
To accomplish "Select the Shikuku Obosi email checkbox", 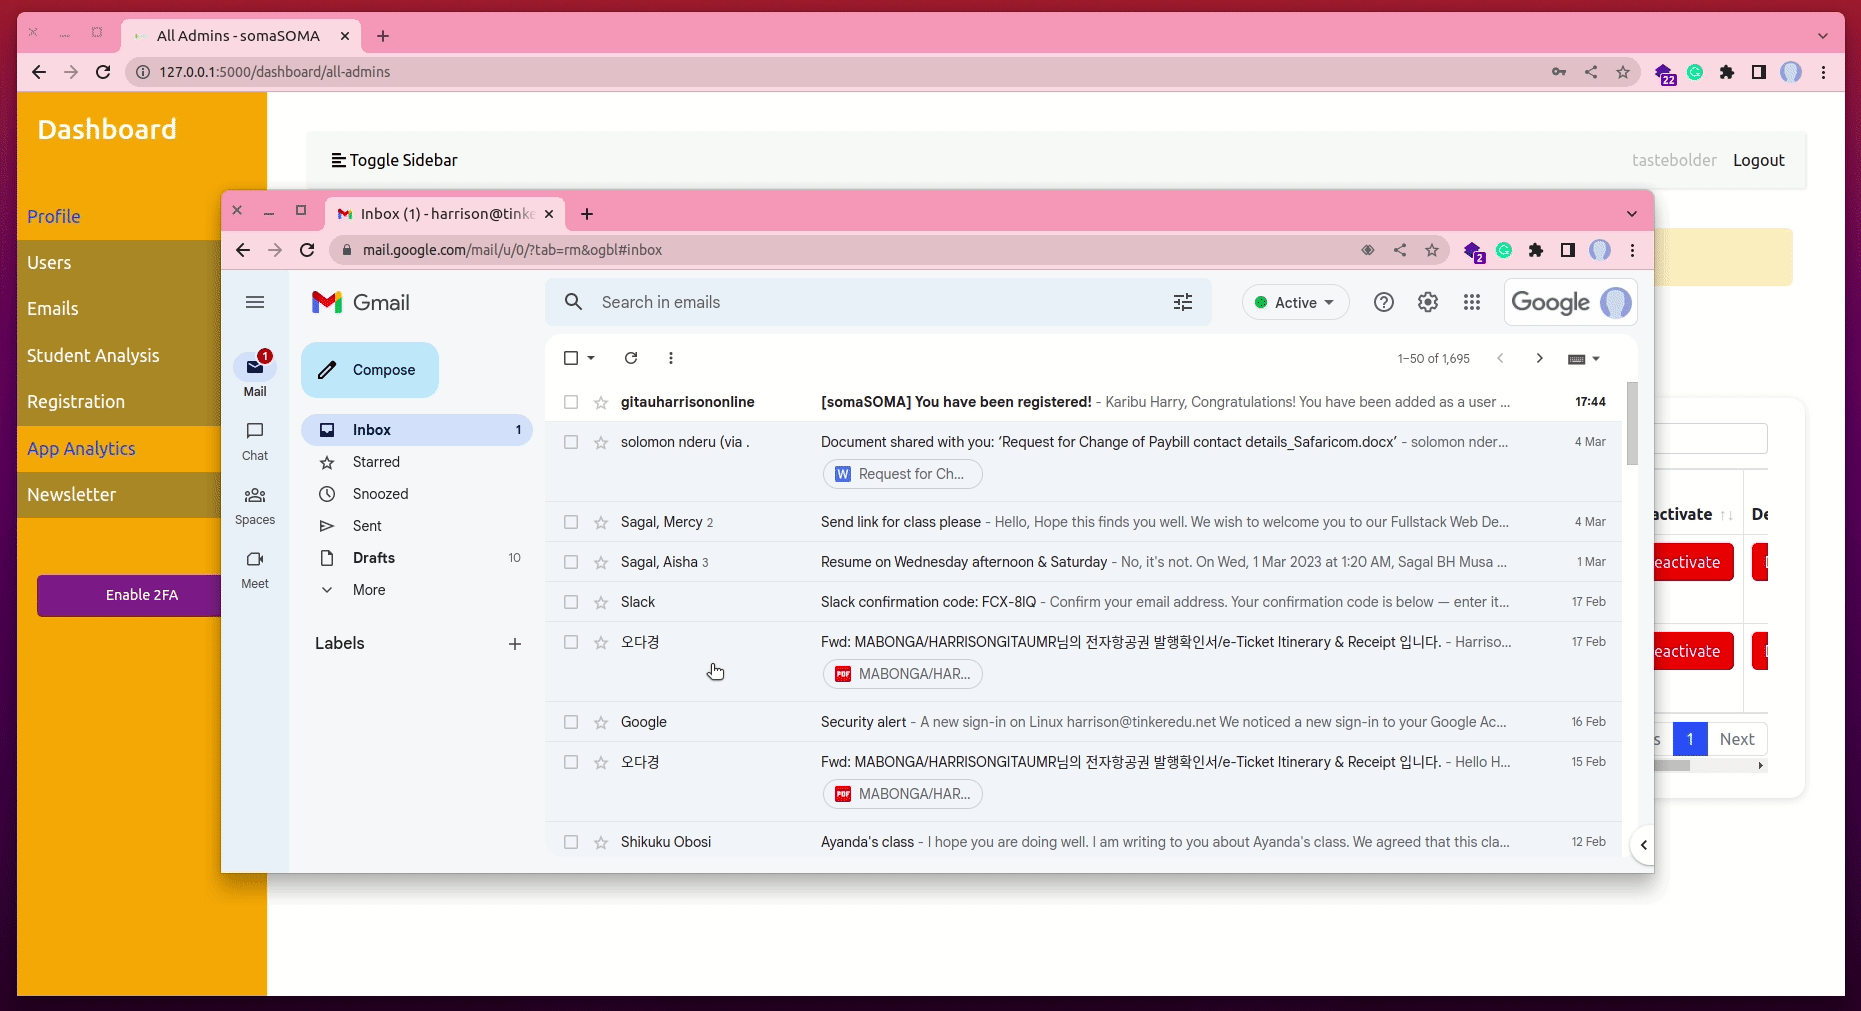I will pyautogui.click(x=571, y=842).
